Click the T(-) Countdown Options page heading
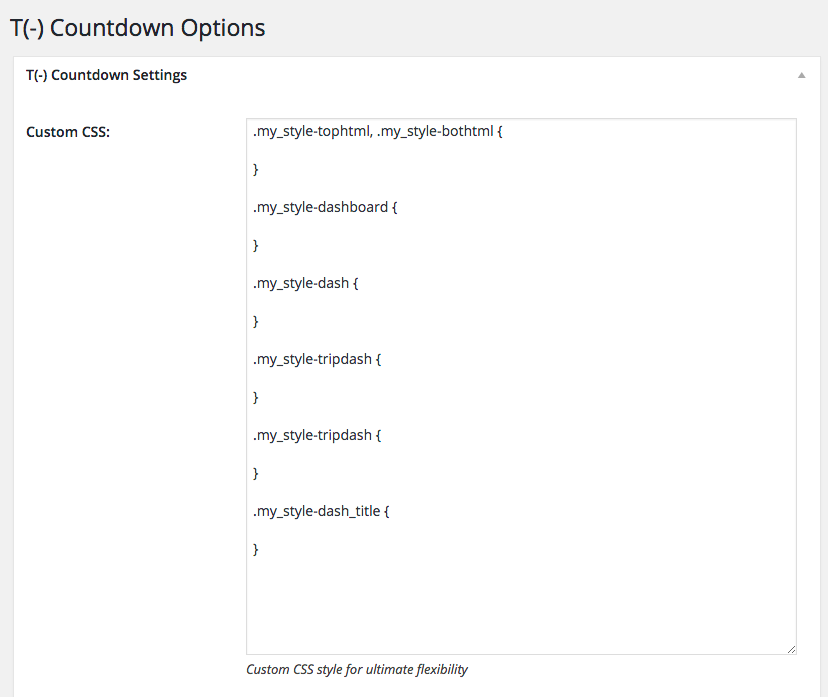This screenshot has width=828, height=697. pos(138,28)
